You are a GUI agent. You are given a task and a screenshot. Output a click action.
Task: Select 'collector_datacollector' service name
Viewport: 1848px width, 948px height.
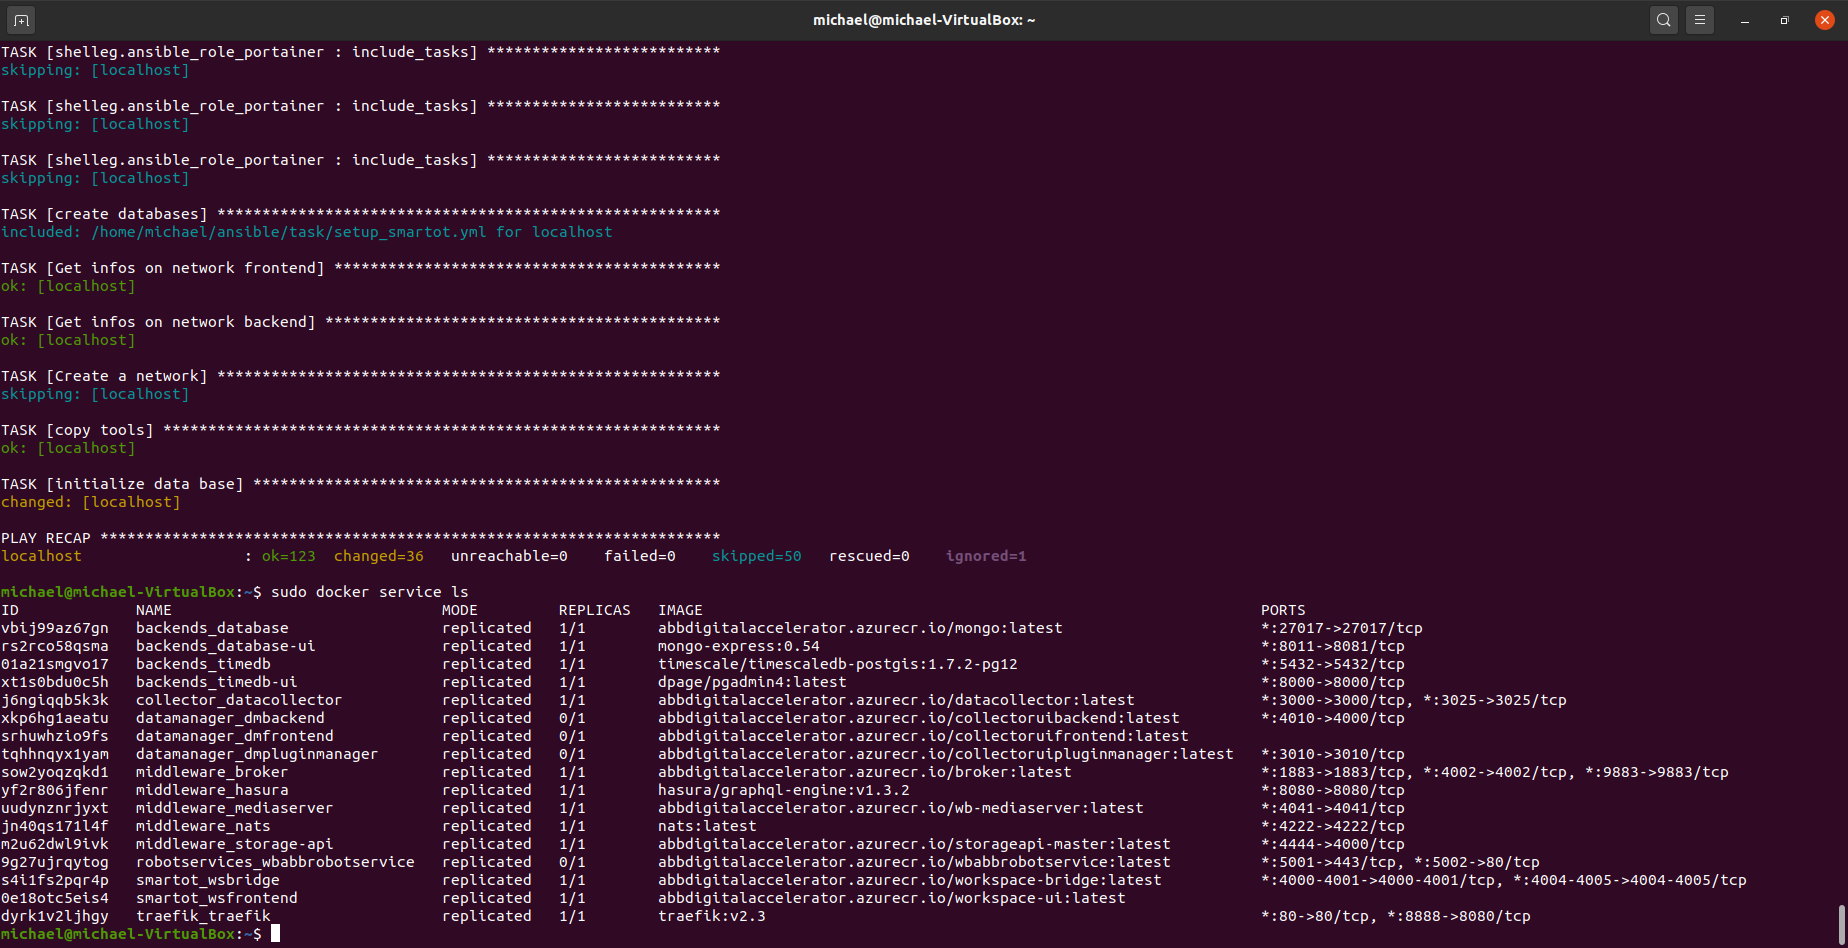tap(239, 700)
